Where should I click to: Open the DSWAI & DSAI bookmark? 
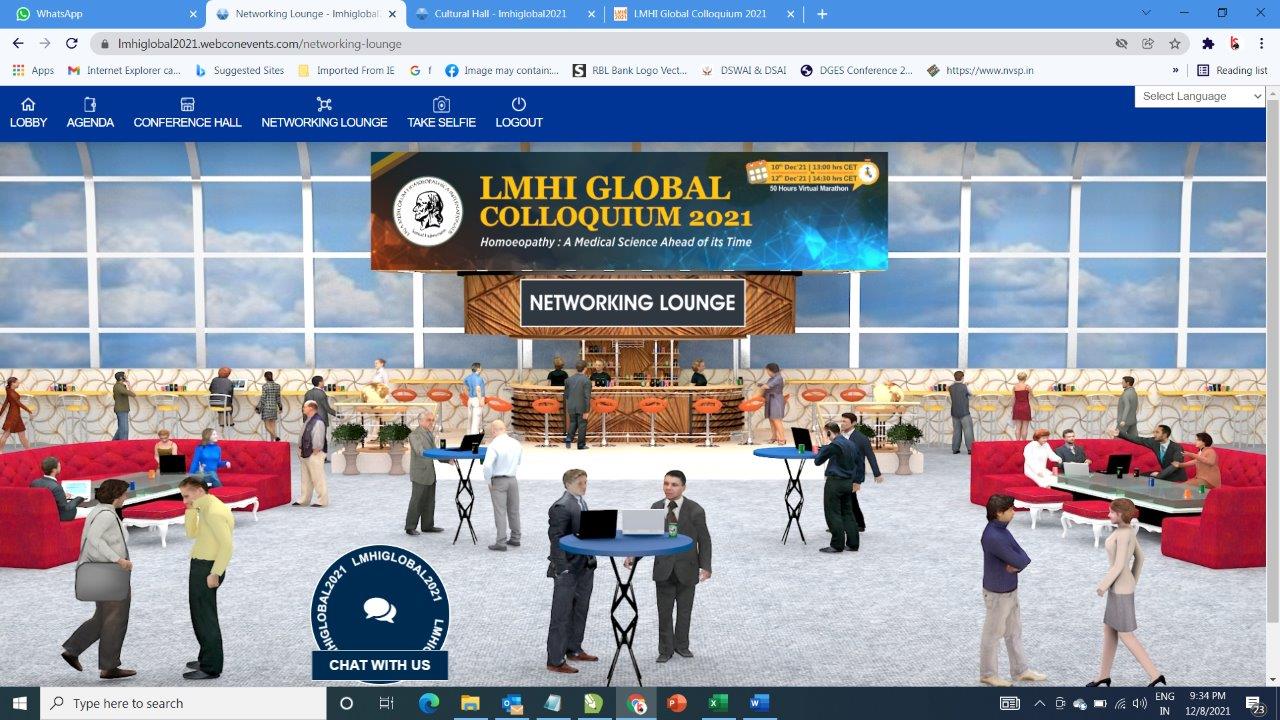point(744,70)
